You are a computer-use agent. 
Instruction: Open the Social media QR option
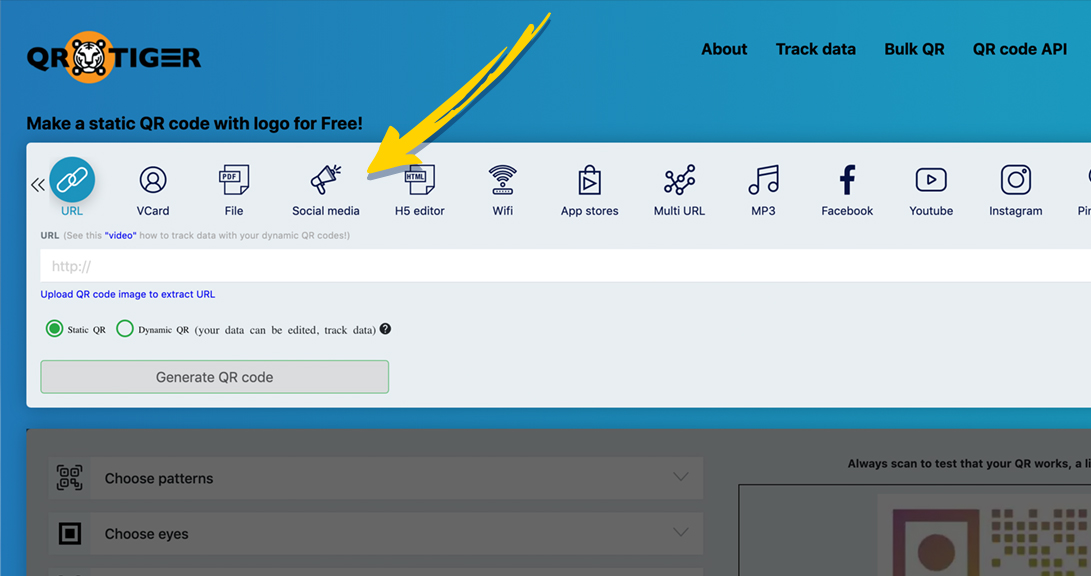pos(326,181)
